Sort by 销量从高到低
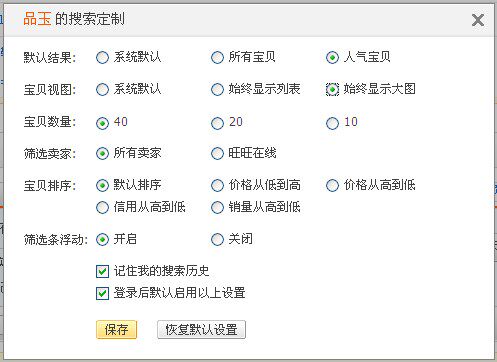The height and width of the screenshot is (362, 497). click(217, 208)
